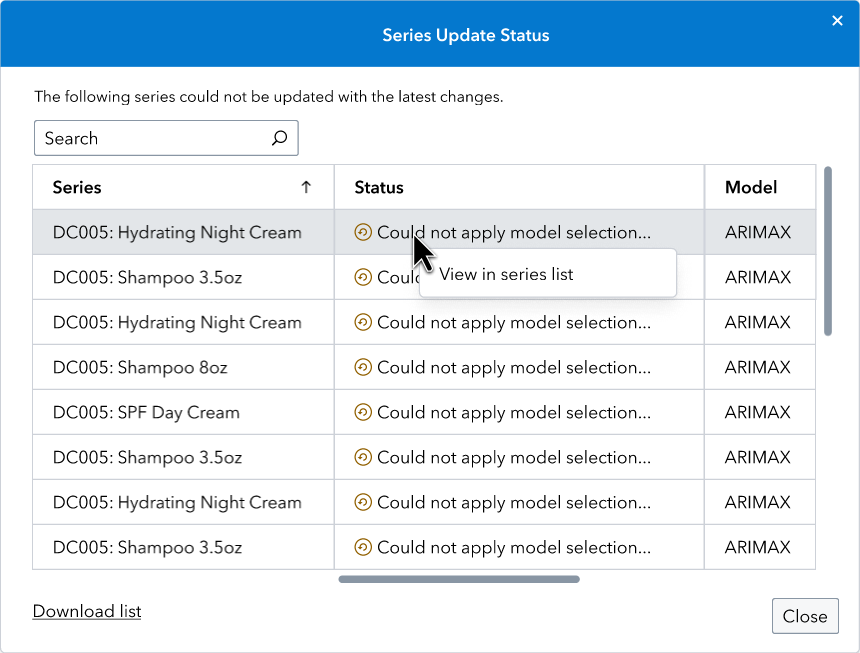This screenshot has width=860, height=653.
Task: Click the ARIMAX cell in the top row
Action: [760, 232]
